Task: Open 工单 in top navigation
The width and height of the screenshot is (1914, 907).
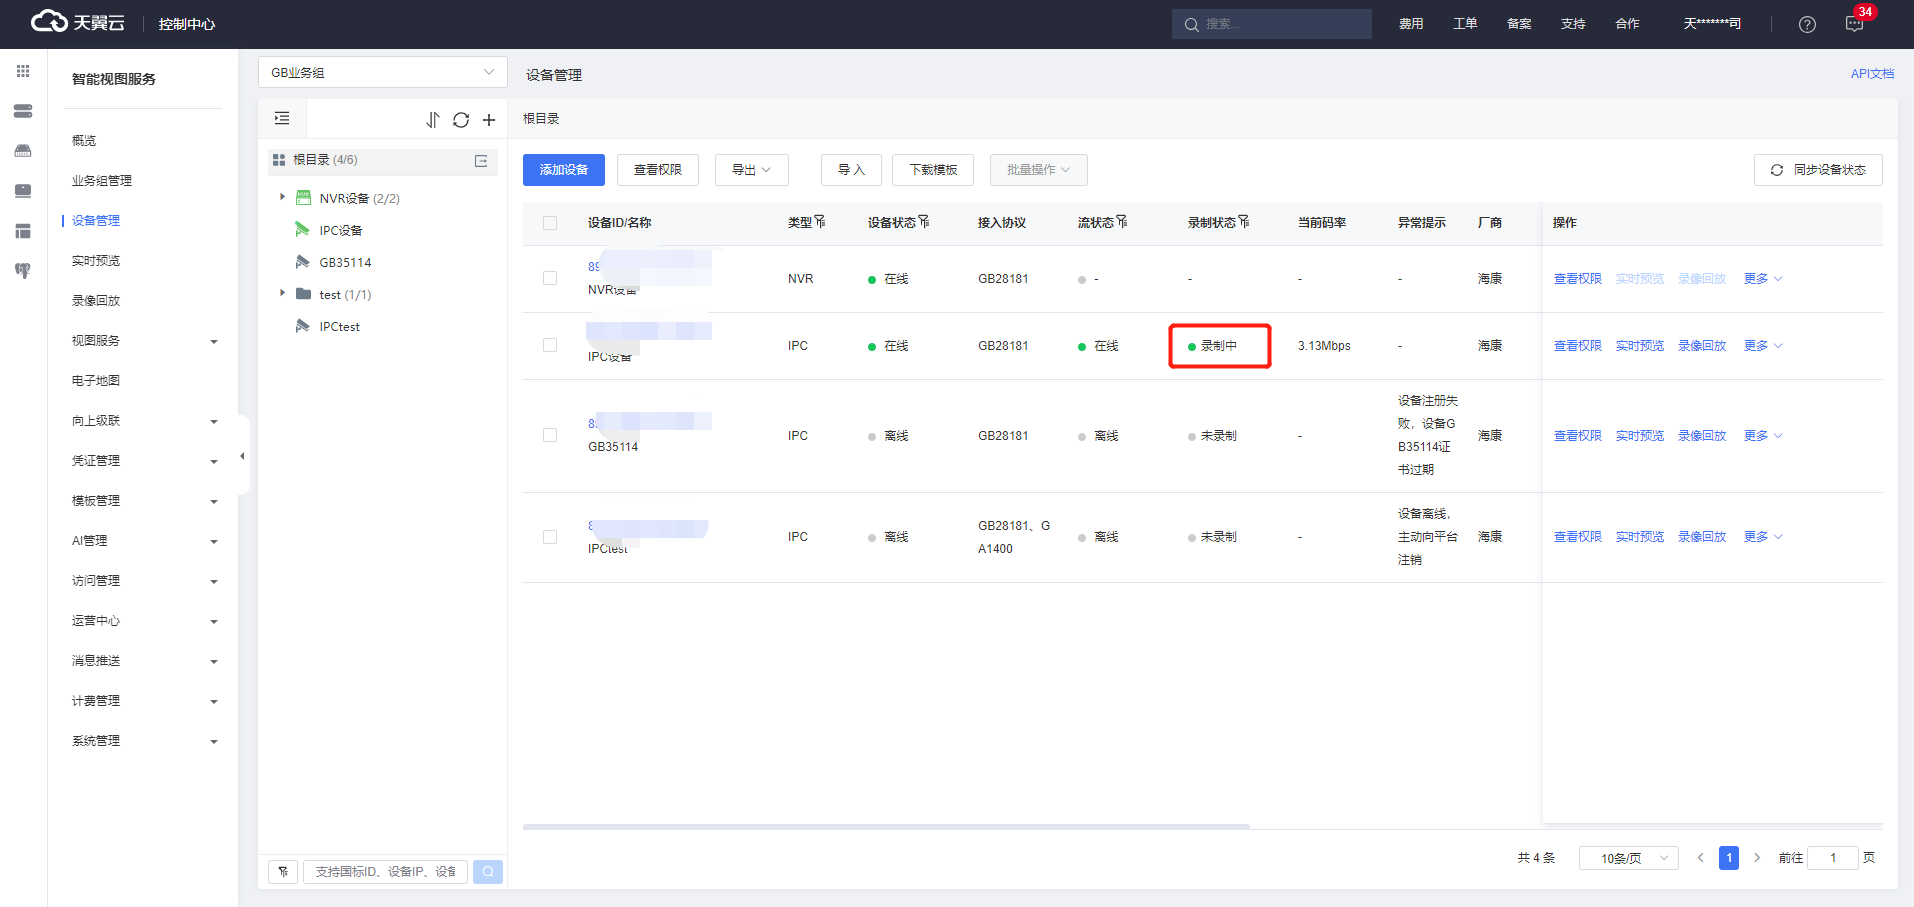Action: [x=1465, y=24]
